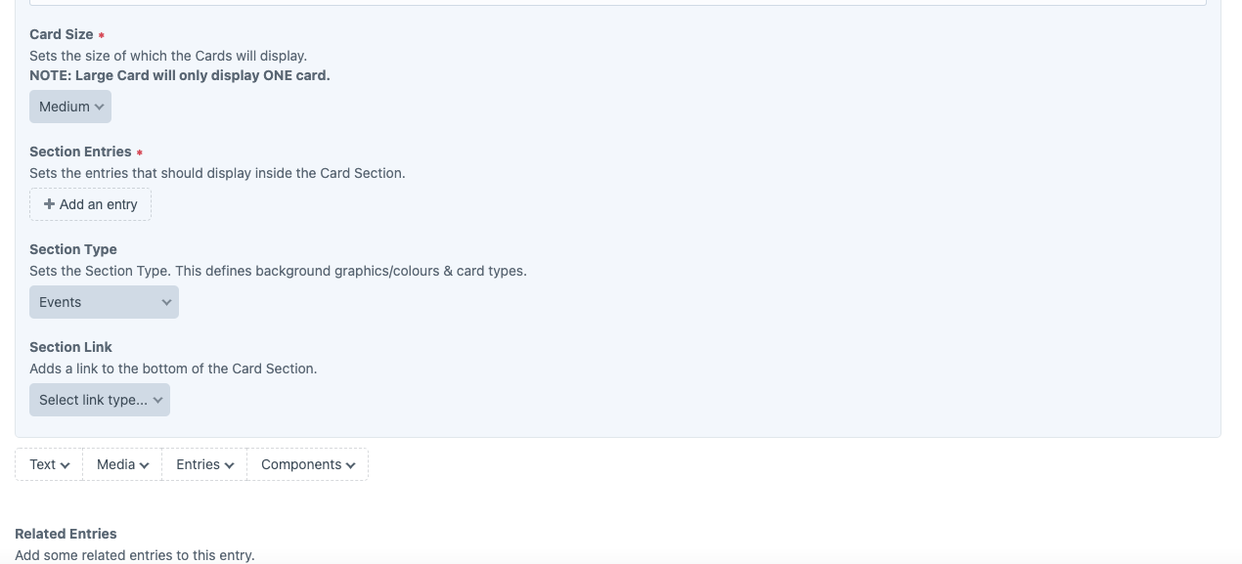The width and height of the screenshot is (1242, 564).
Task: Open the Media block menu
Action: coord(122,464)
